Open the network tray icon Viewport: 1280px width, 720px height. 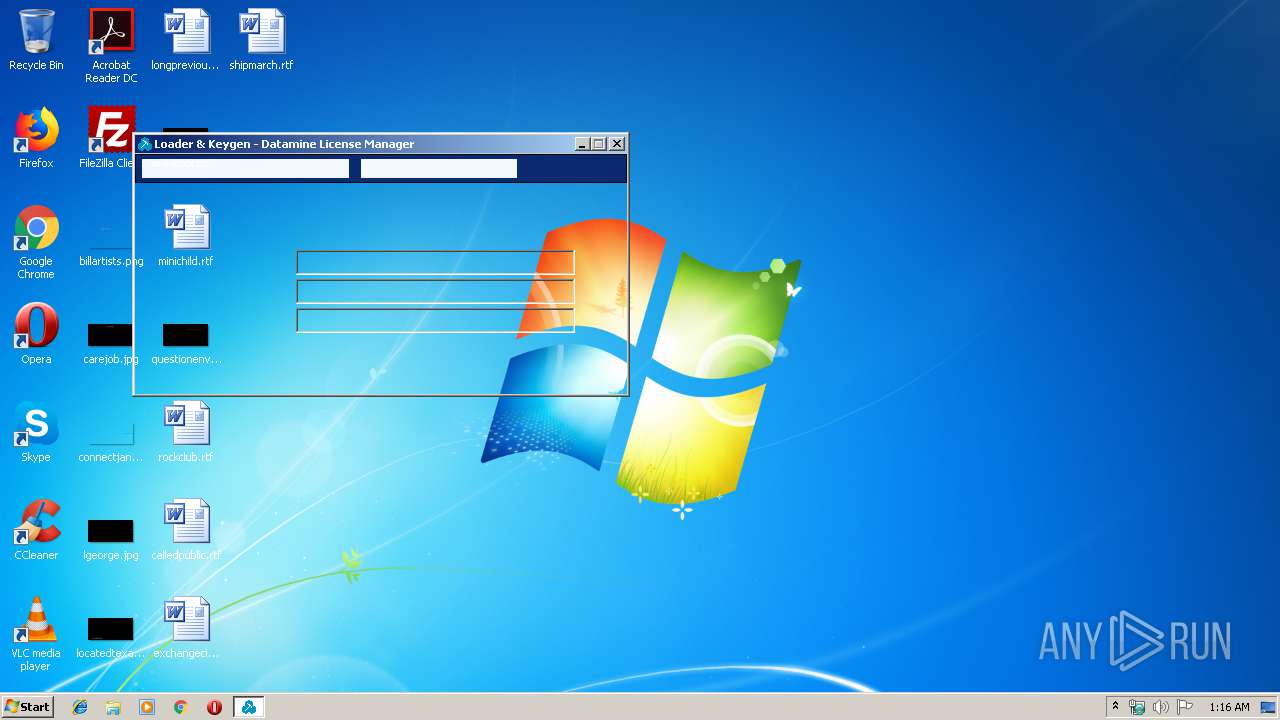[1137, 707]
